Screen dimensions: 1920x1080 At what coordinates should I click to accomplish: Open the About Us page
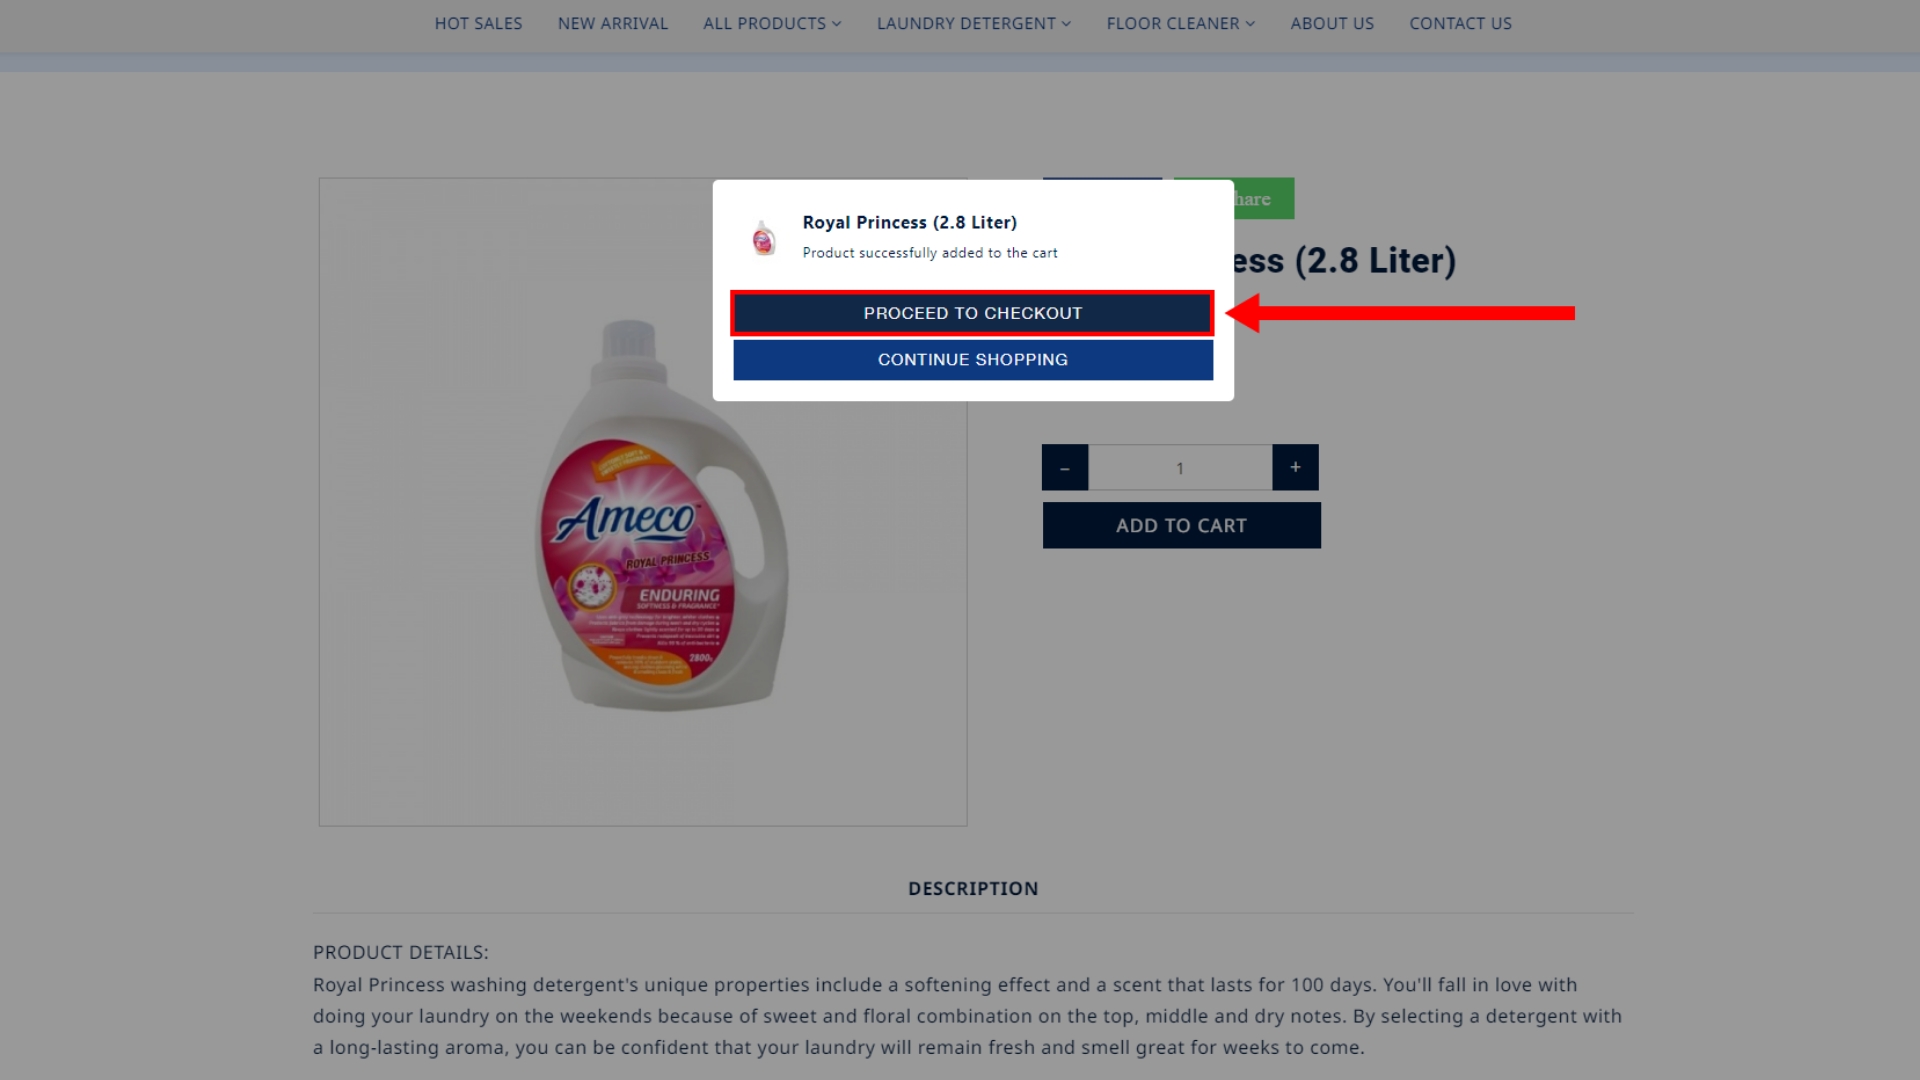tap(1332, 23)
